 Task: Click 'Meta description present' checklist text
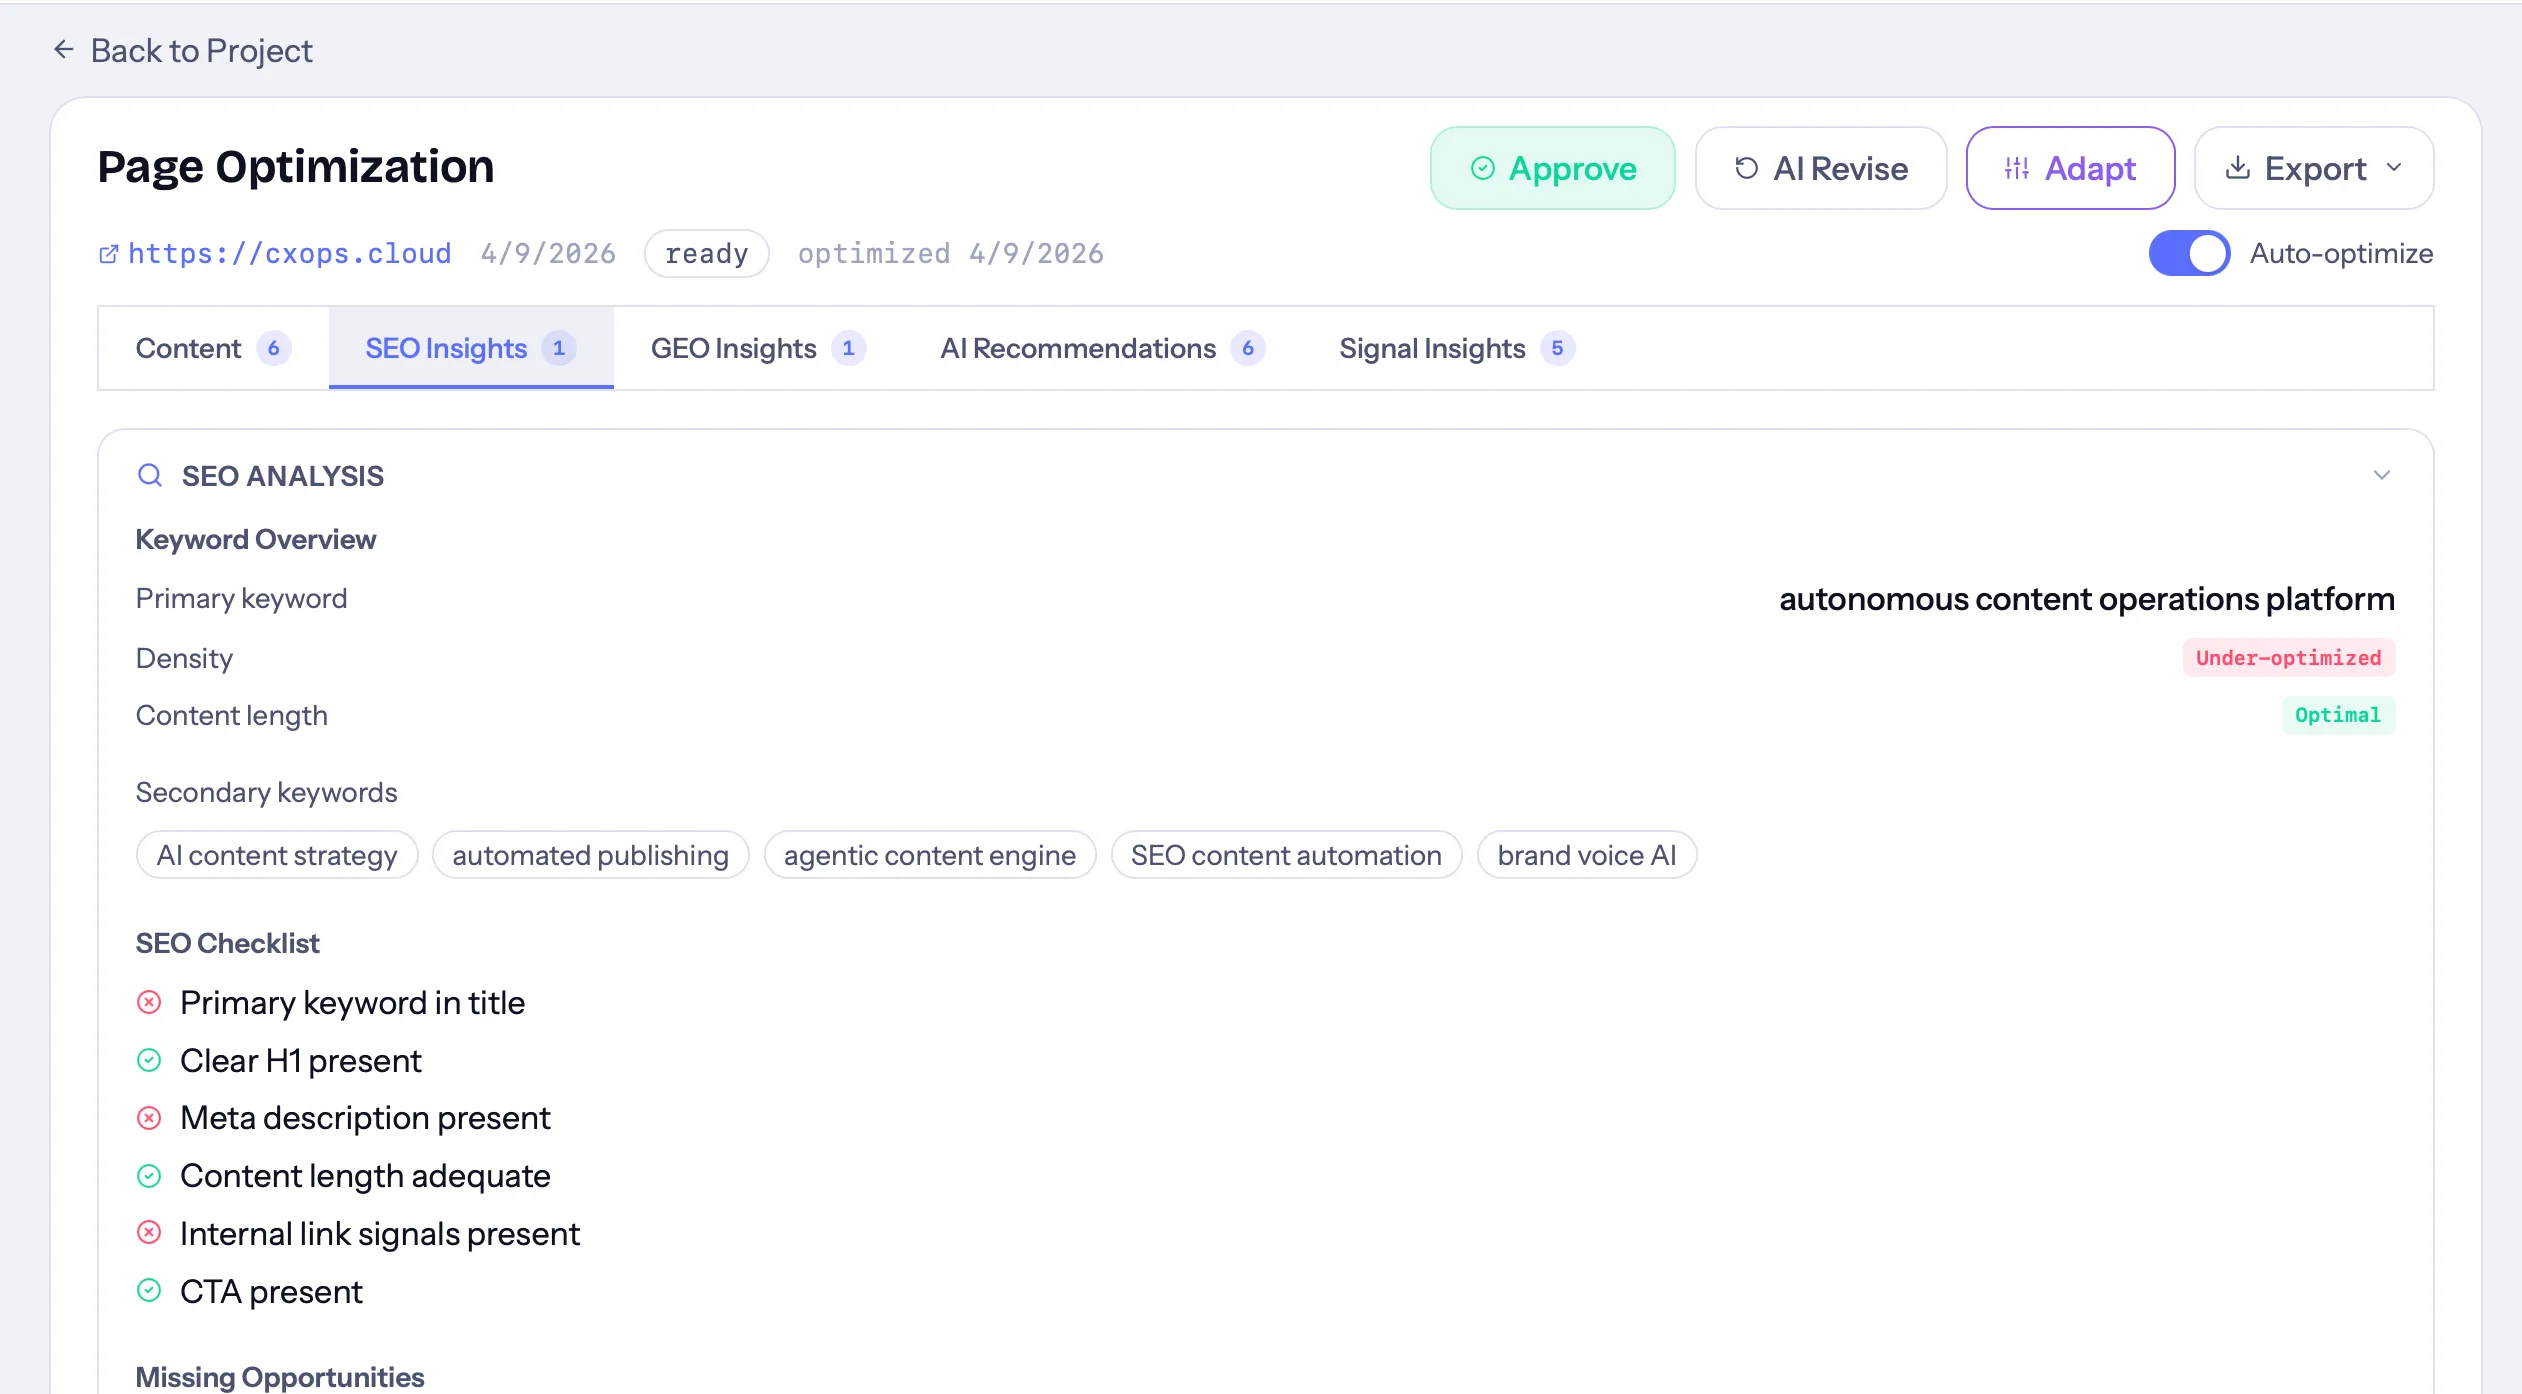pos(365,1118)
